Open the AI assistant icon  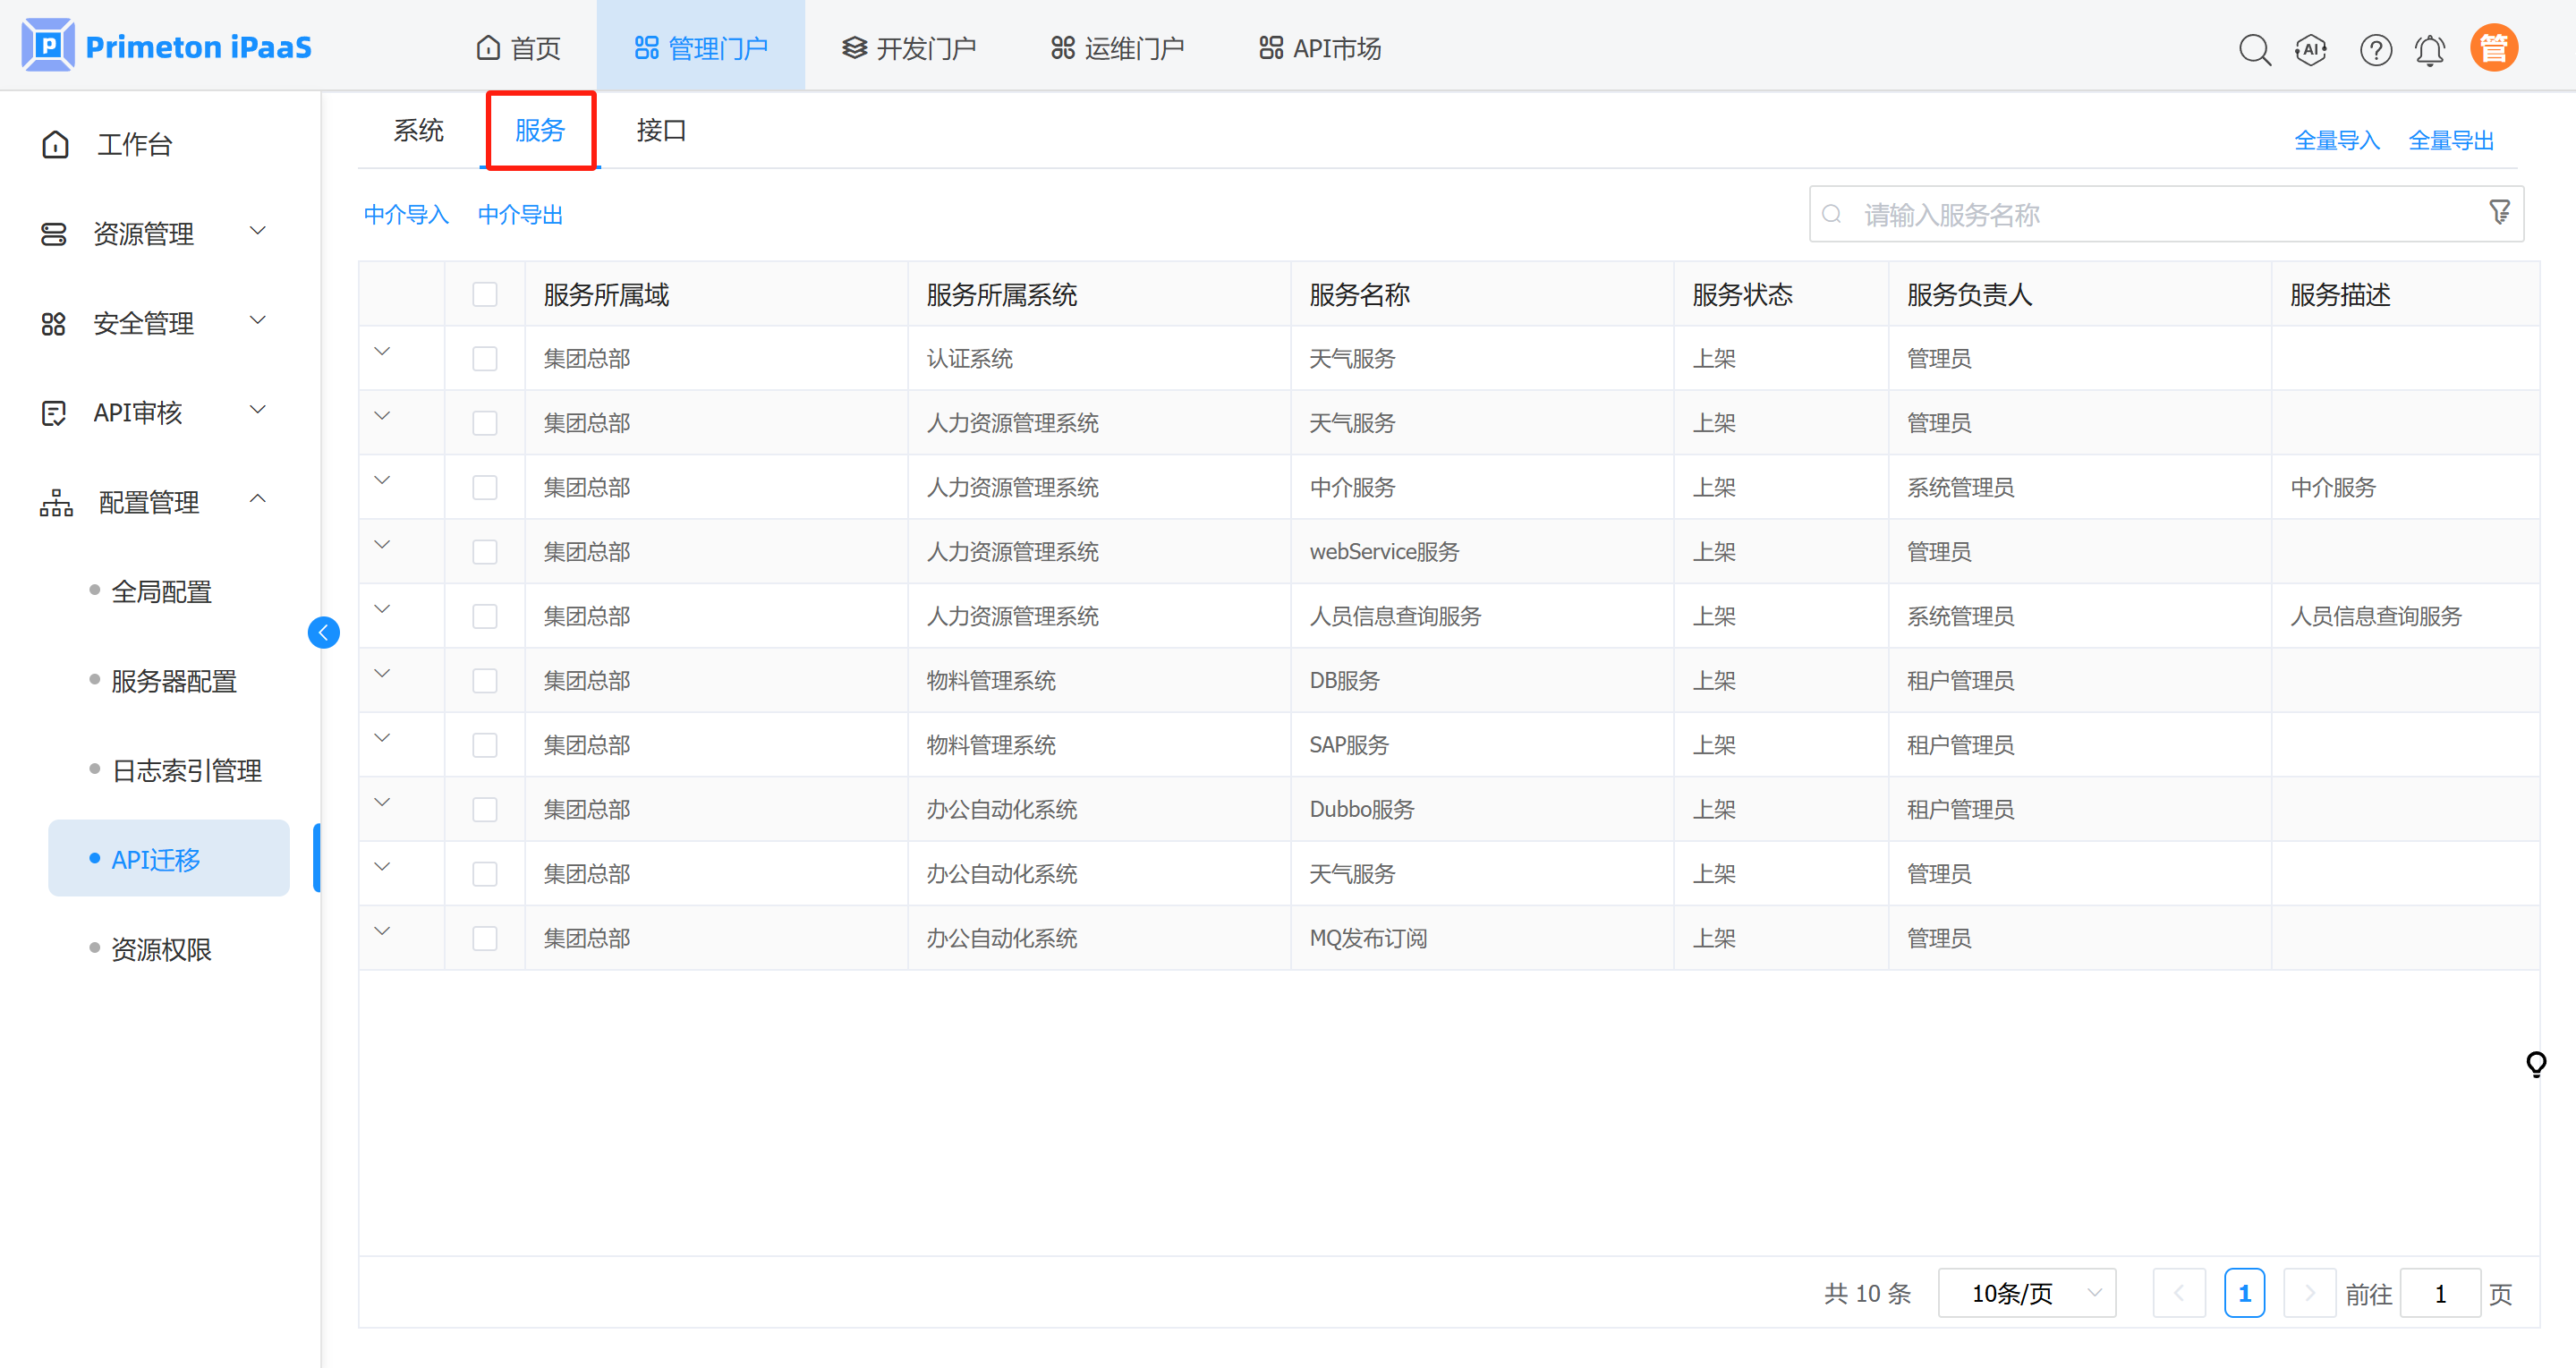click(2311, 49)
